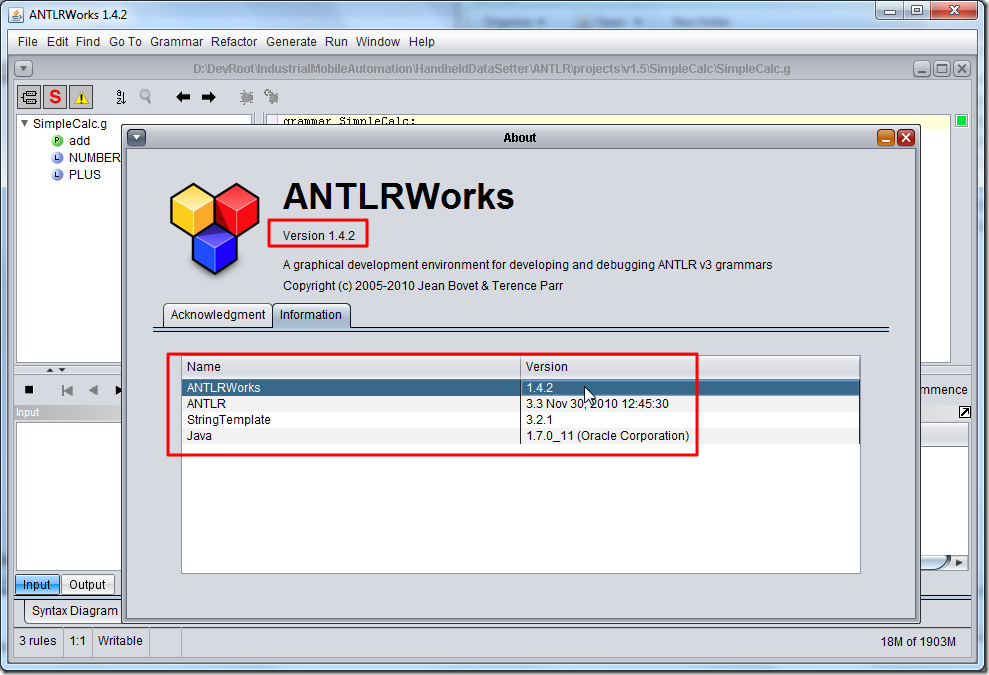989x675 pixels.
Task: Click the stop playback square button
Action: (x=29, y=390)
